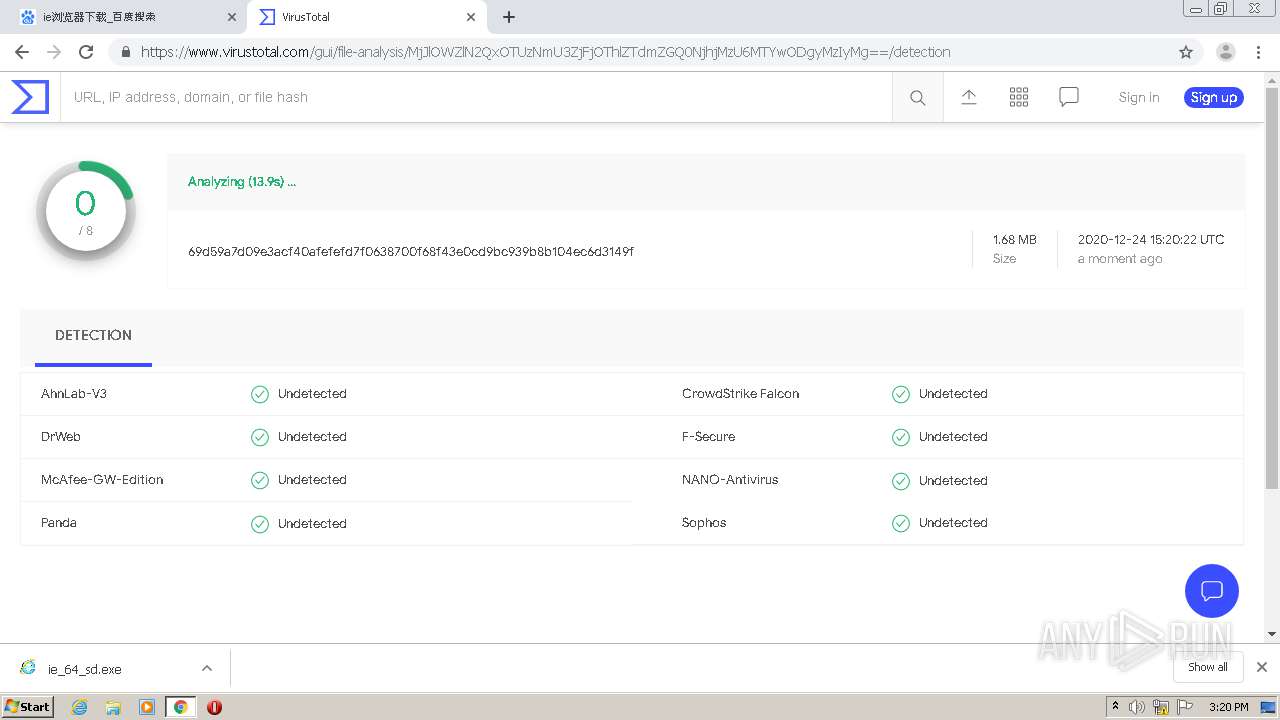Click Undetected result for F-Secure
This screenshot has width=1280, height=720.
click(x=953, y=437)
